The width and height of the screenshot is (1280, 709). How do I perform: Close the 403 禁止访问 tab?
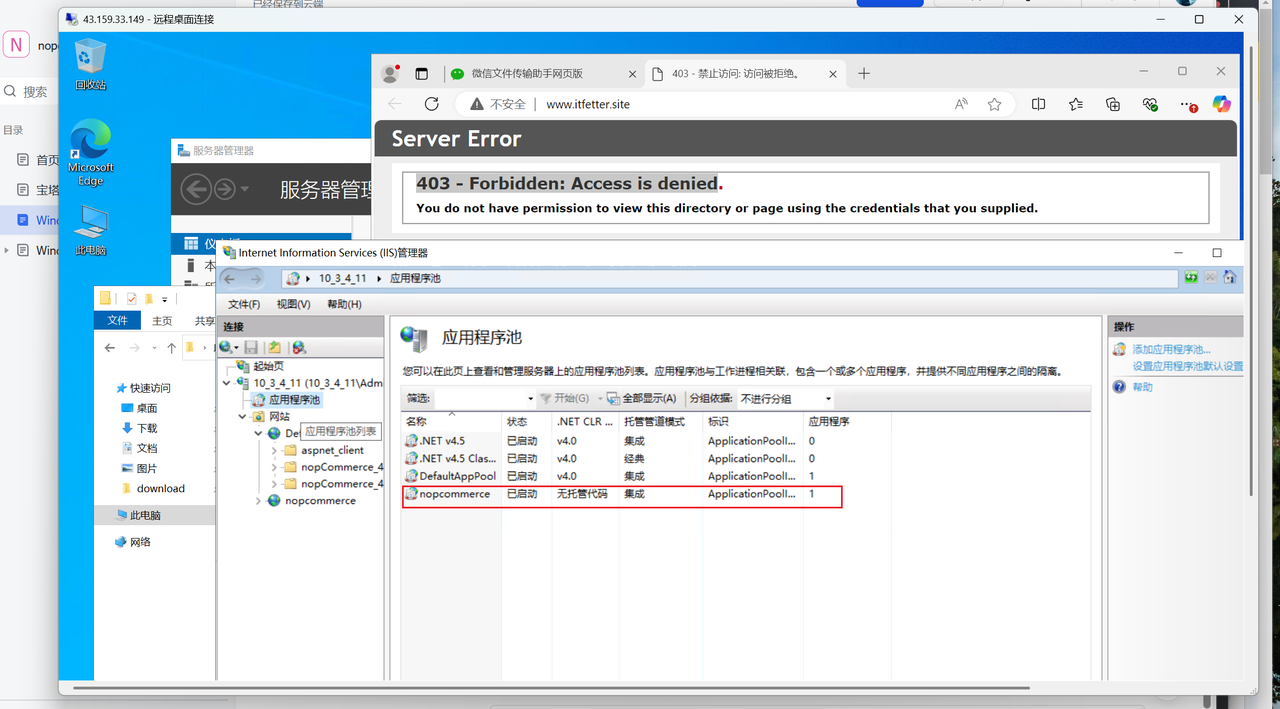(833, 74)
